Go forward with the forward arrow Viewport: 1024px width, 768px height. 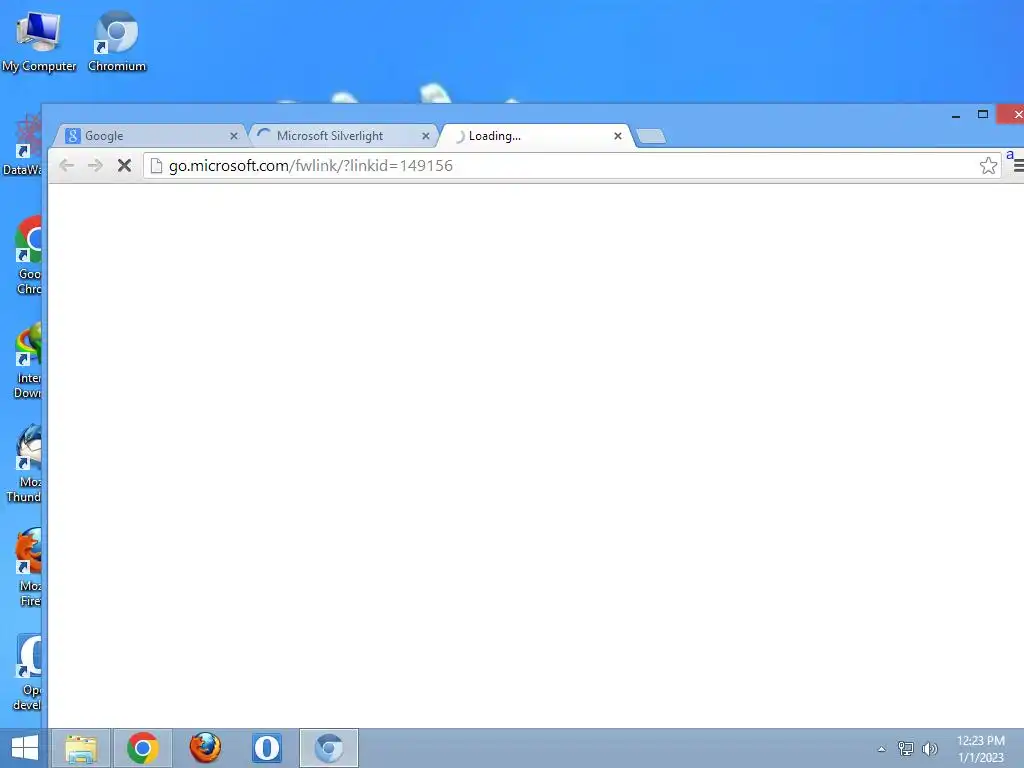pyautogui.click(x=95, y=165)
